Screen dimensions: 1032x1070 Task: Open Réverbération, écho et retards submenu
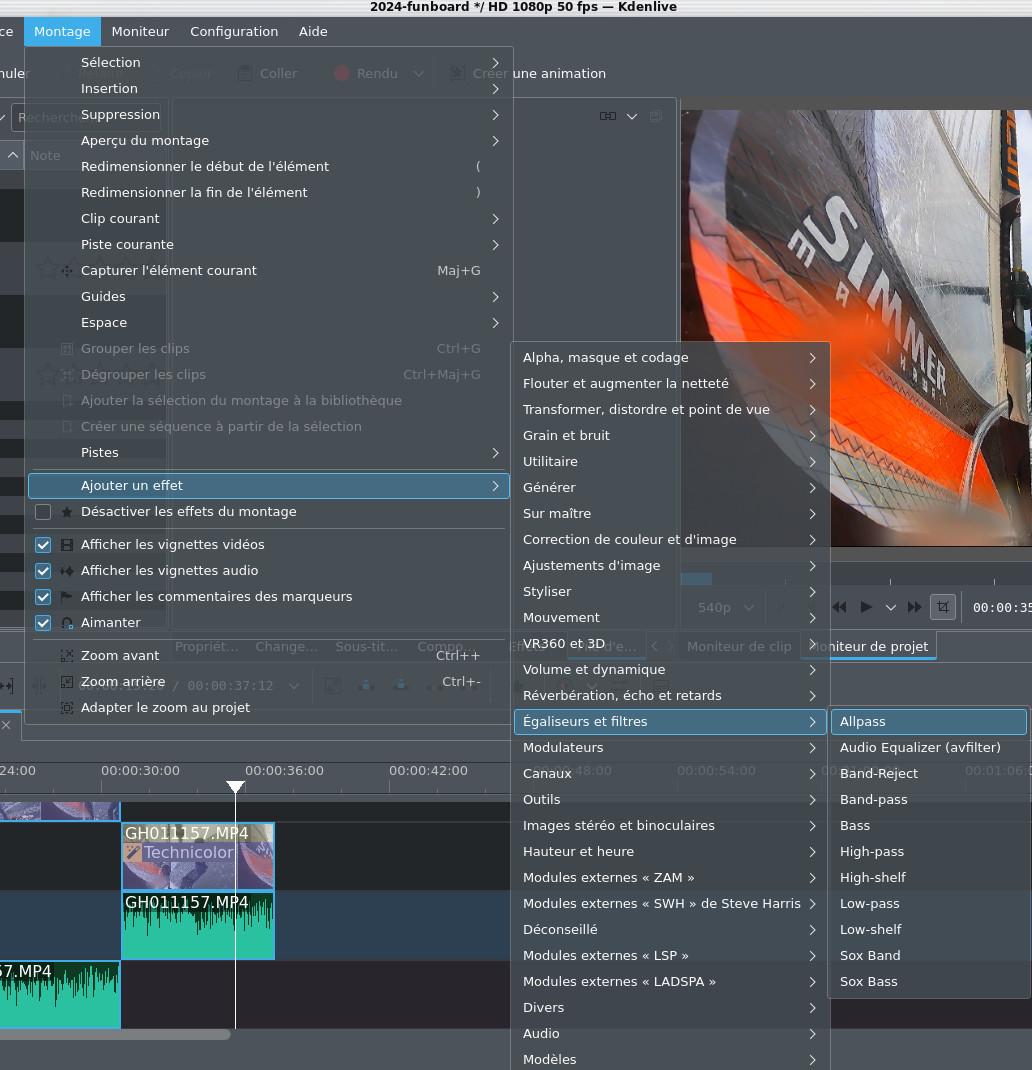670,695
